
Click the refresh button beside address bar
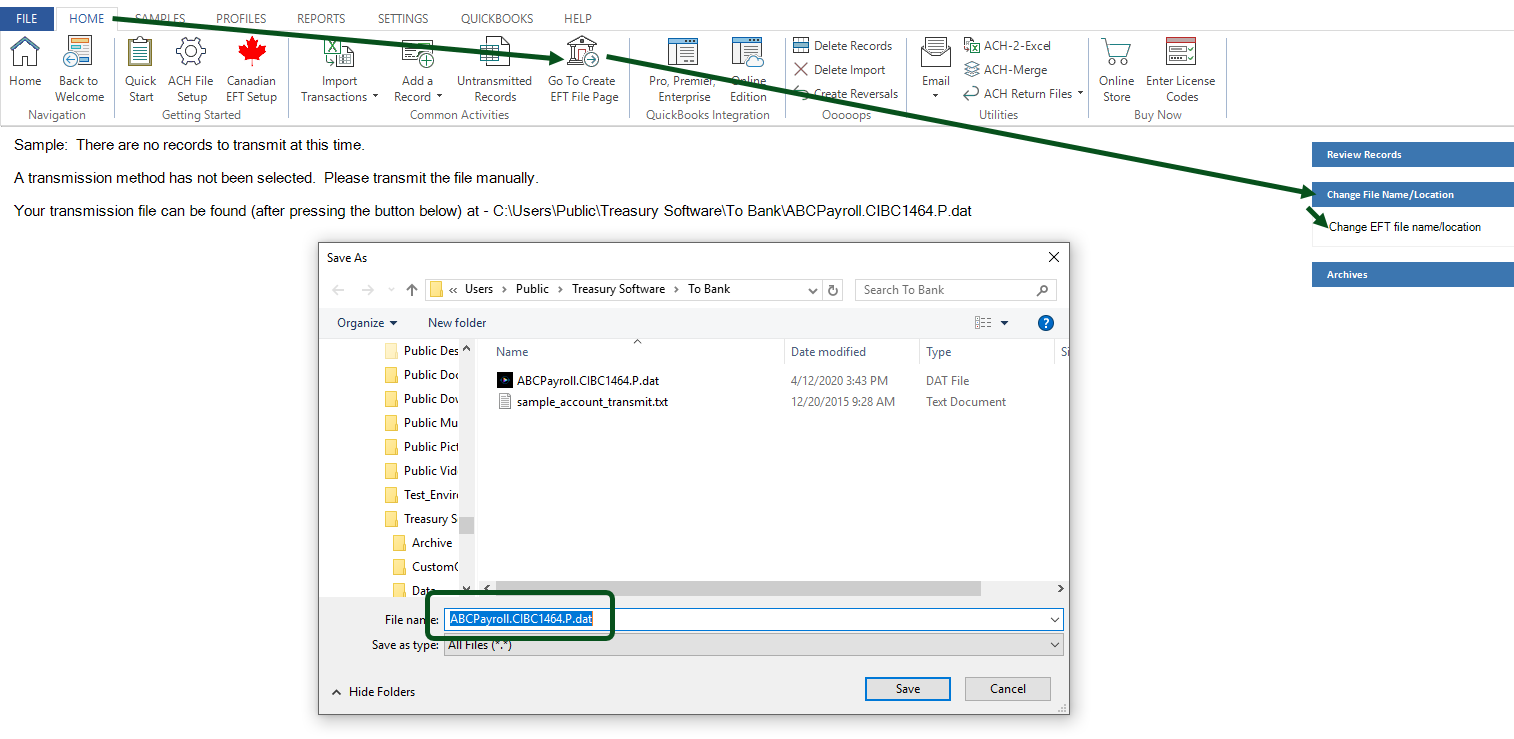pos(834,290)
